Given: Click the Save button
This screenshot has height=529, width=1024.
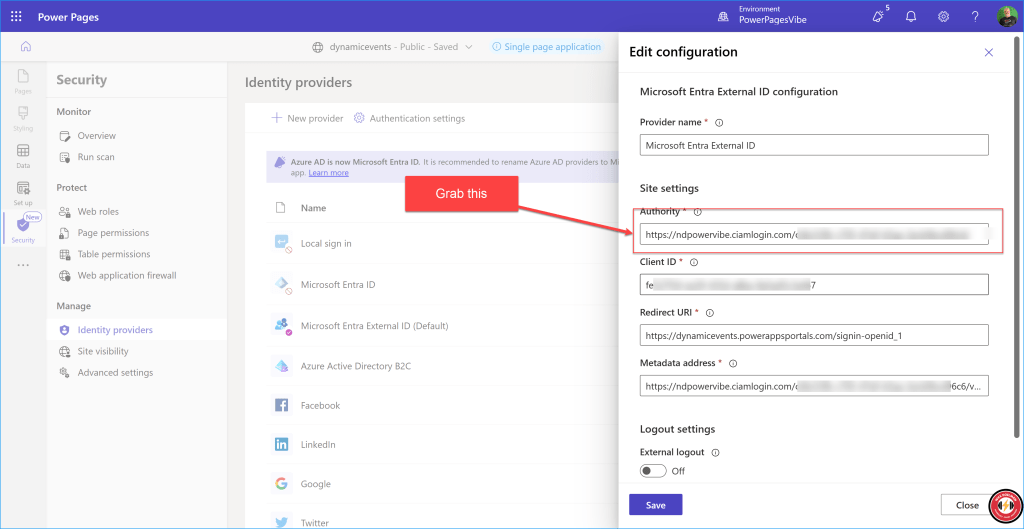Looking at the screenshot, I should pos(655,505).
